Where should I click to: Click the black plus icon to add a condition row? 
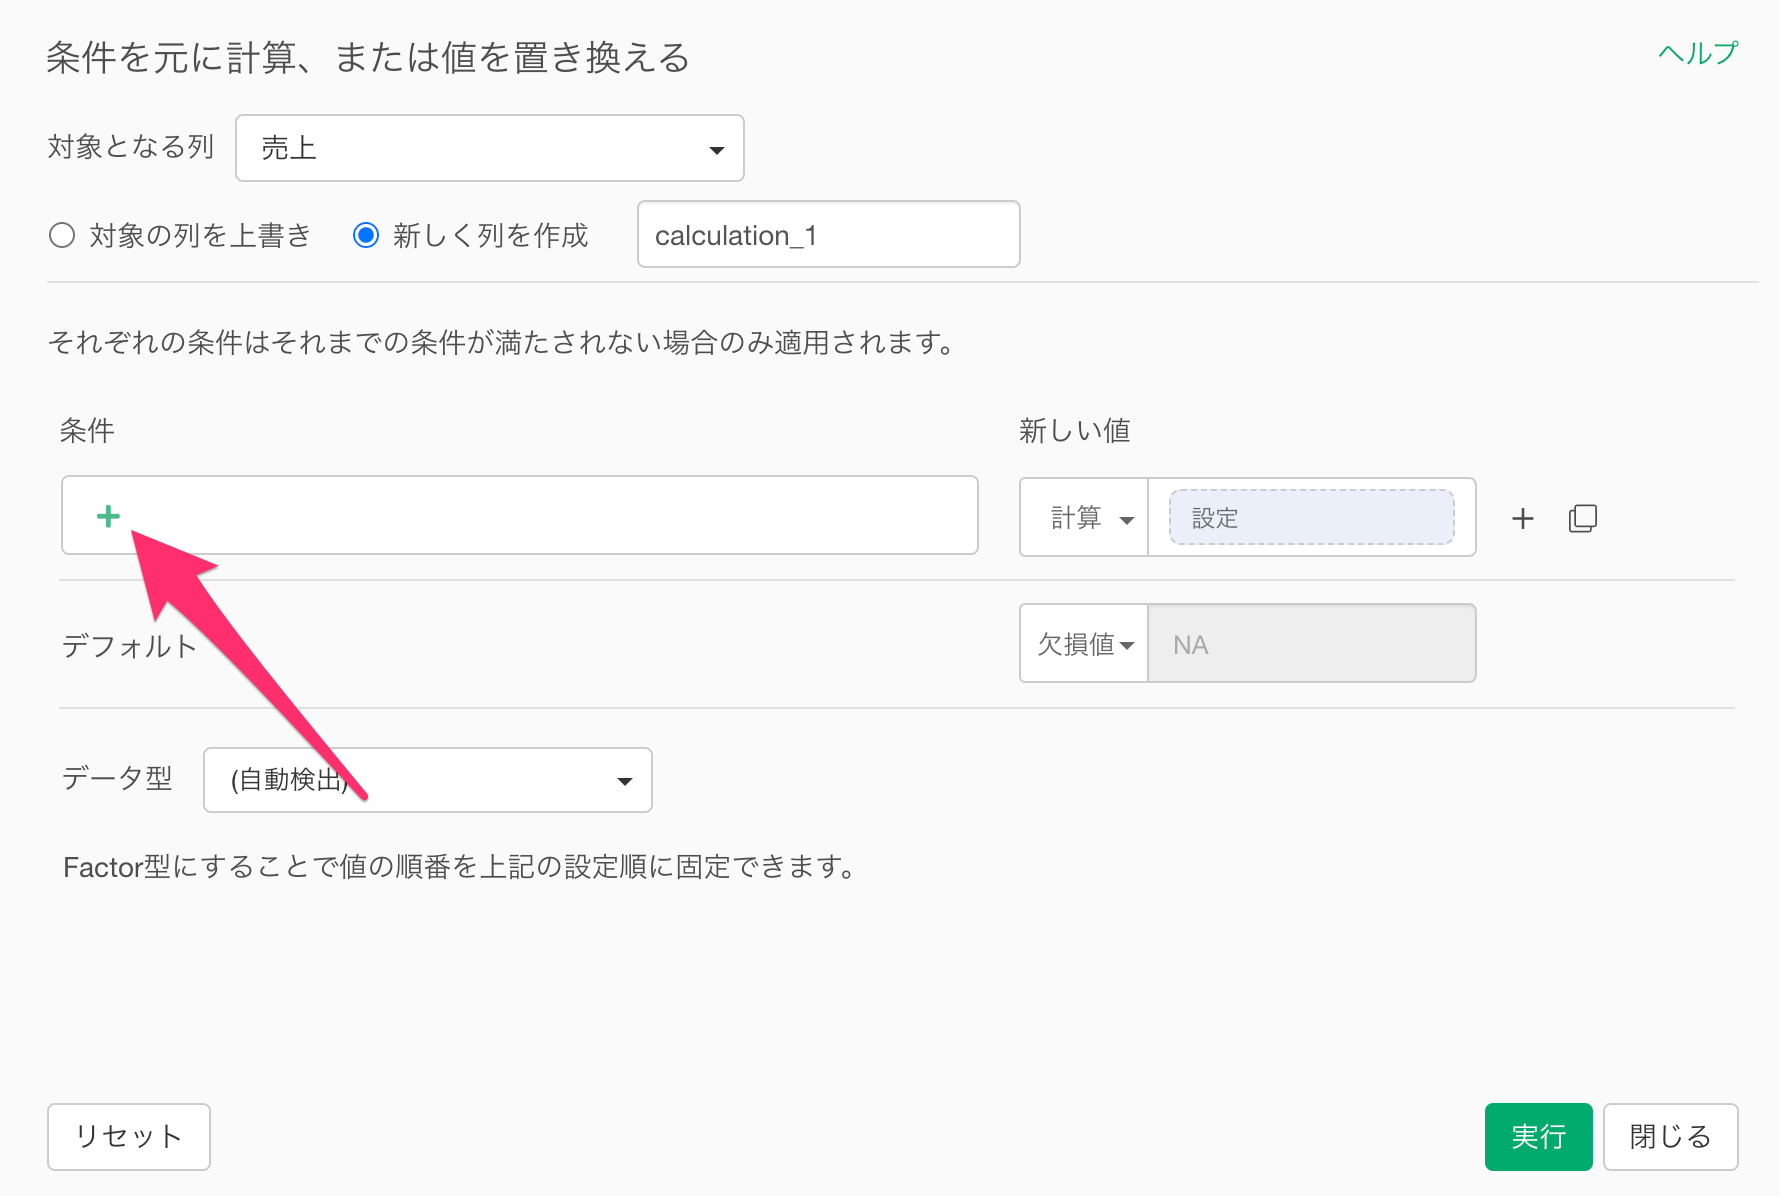click(1522, 518)
